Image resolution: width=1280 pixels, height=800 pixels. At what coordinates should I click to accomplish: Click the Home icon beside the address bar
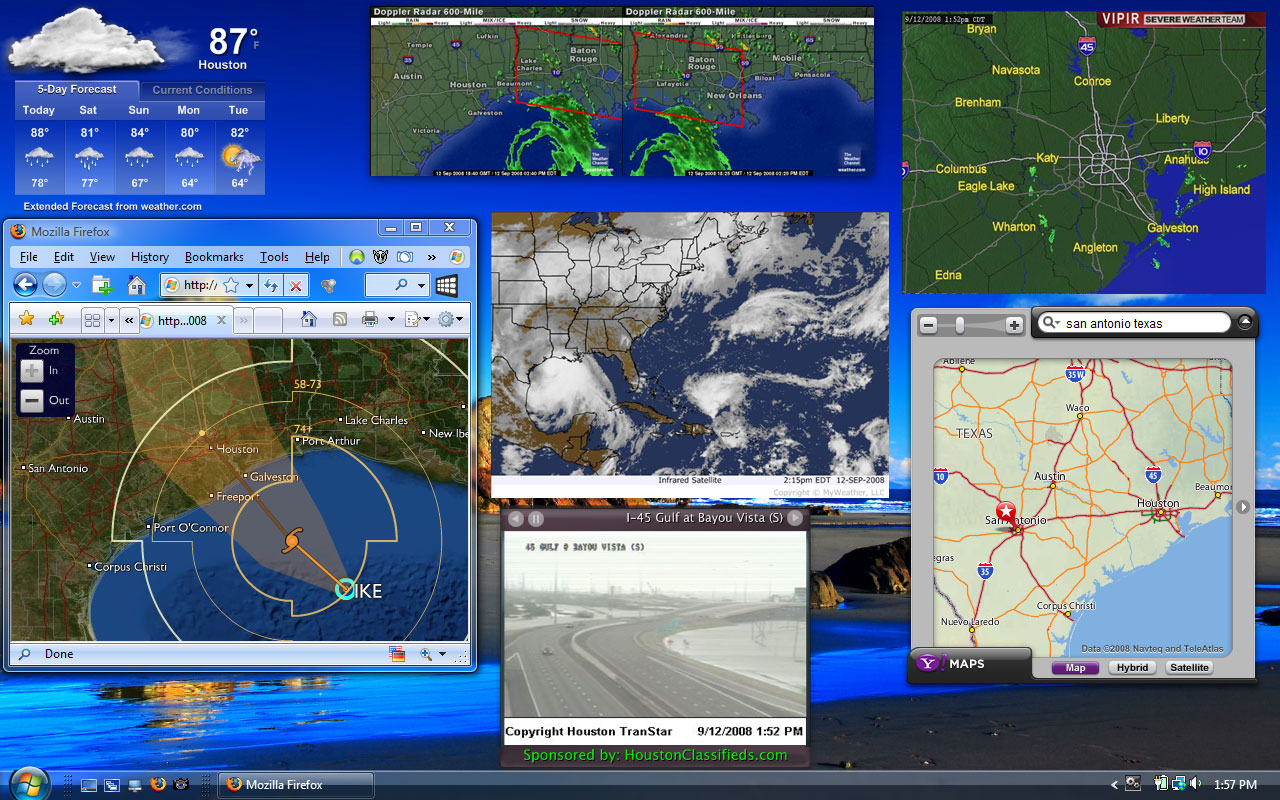pyautogui.click(x=137, y=286)
